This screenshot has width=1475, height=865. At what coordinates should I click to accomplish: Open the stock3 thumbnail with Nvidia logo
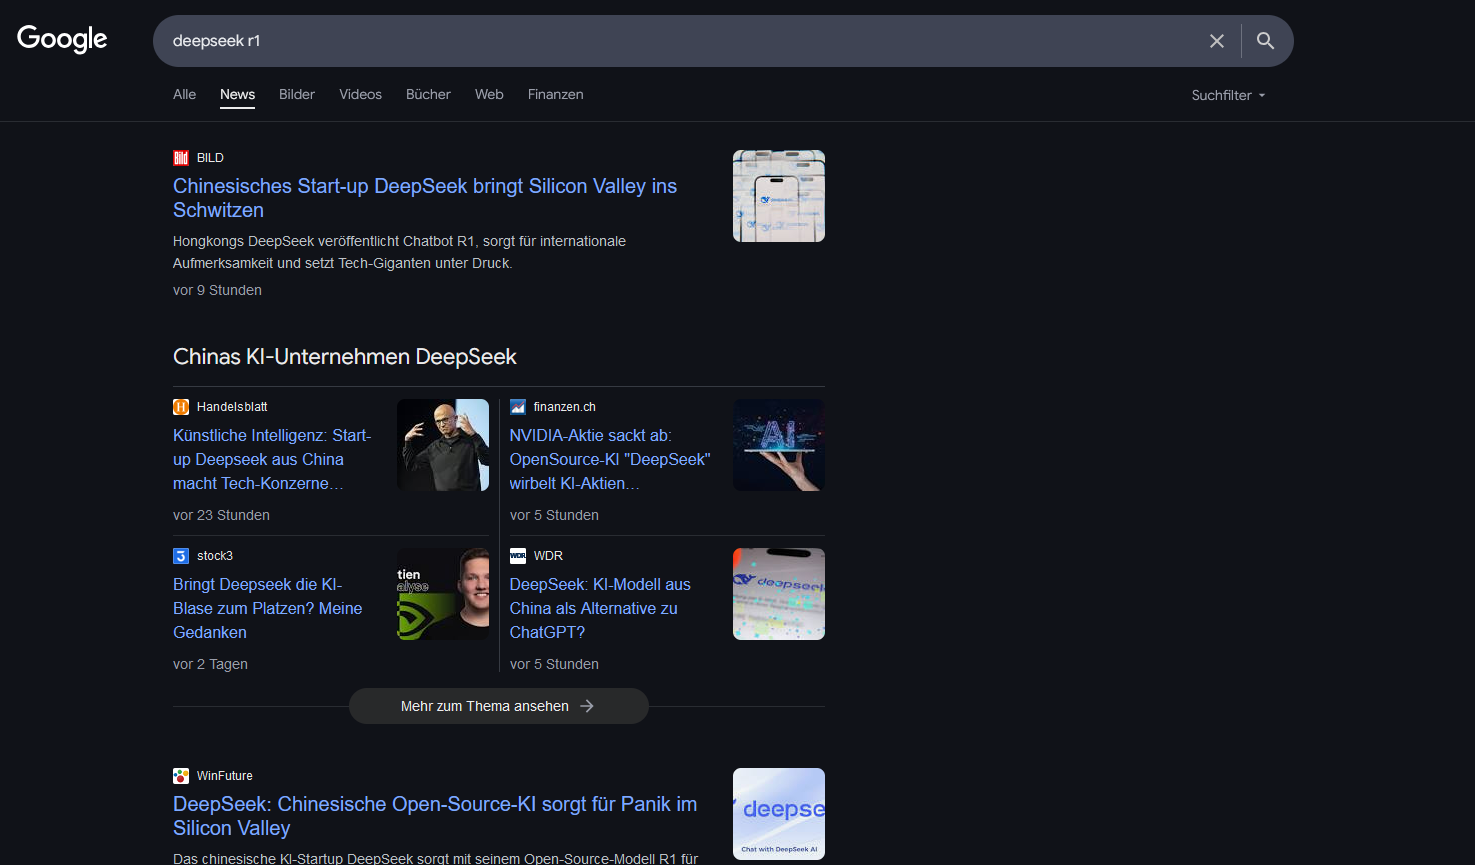443,594
